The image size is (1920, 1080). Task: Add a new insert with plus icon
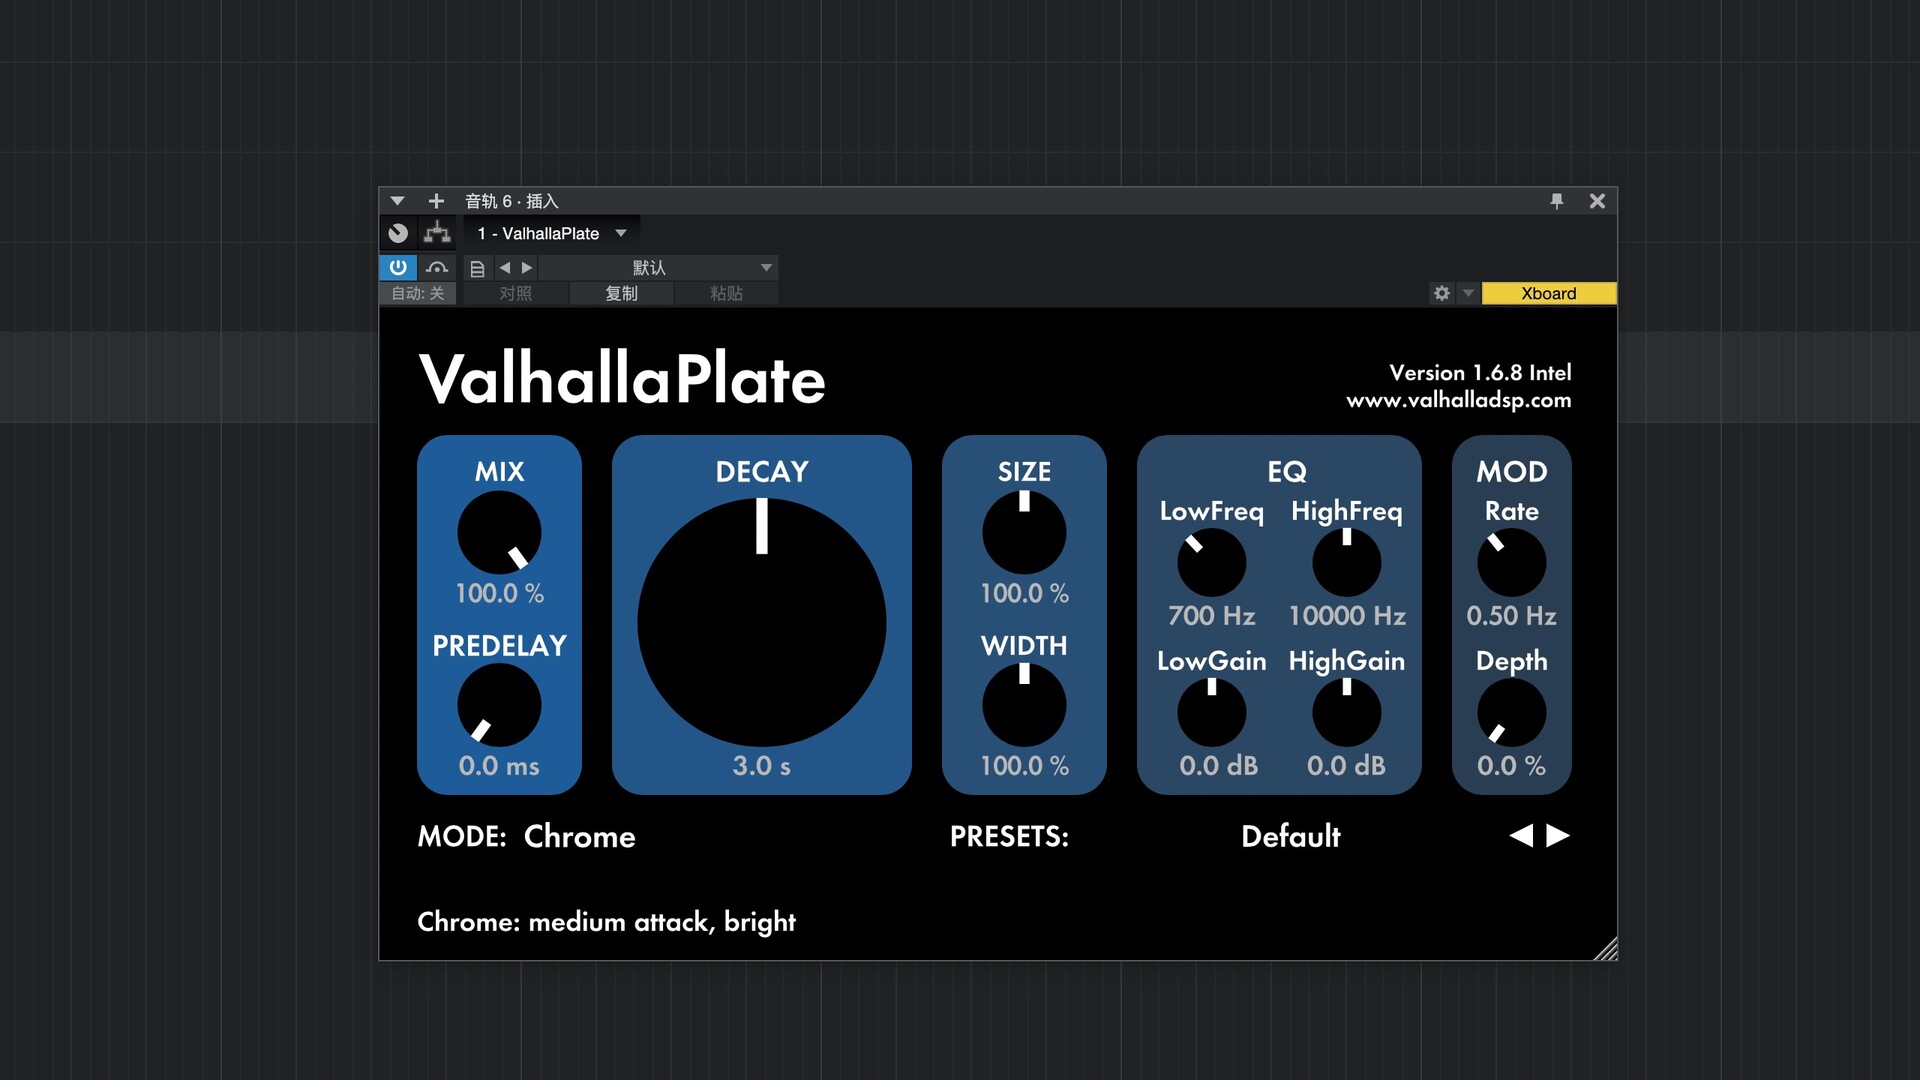point(436,201)
